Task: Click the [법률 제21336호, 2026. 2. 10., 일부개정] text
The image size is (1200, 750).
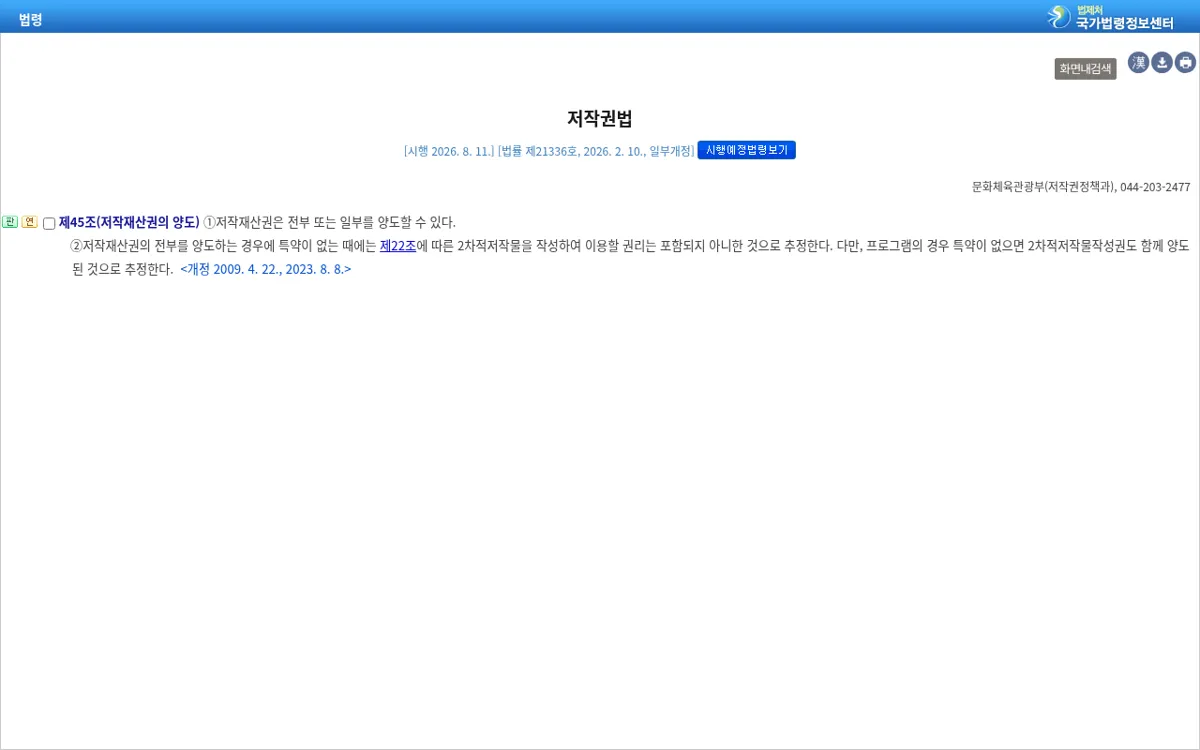Action: coord(596,151)
